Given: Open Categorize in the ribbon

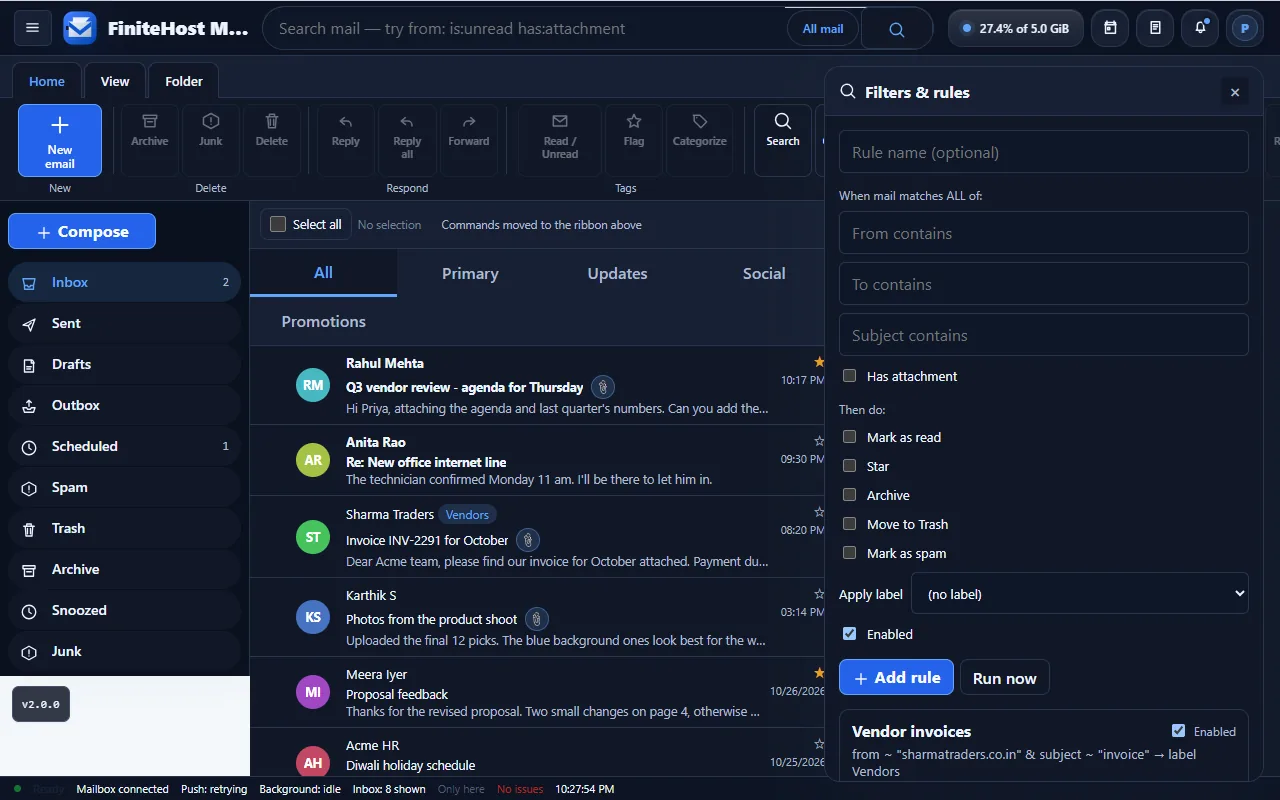Looking at the screenshot, I should point(700,140).
